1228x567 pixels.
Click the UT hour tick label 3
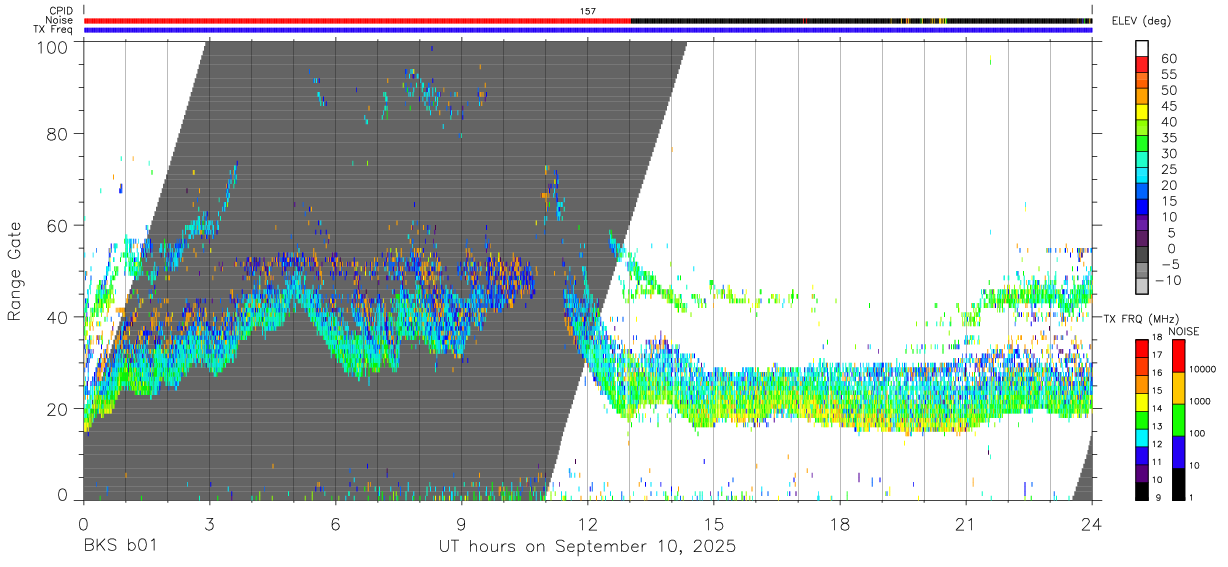point(210,523)
